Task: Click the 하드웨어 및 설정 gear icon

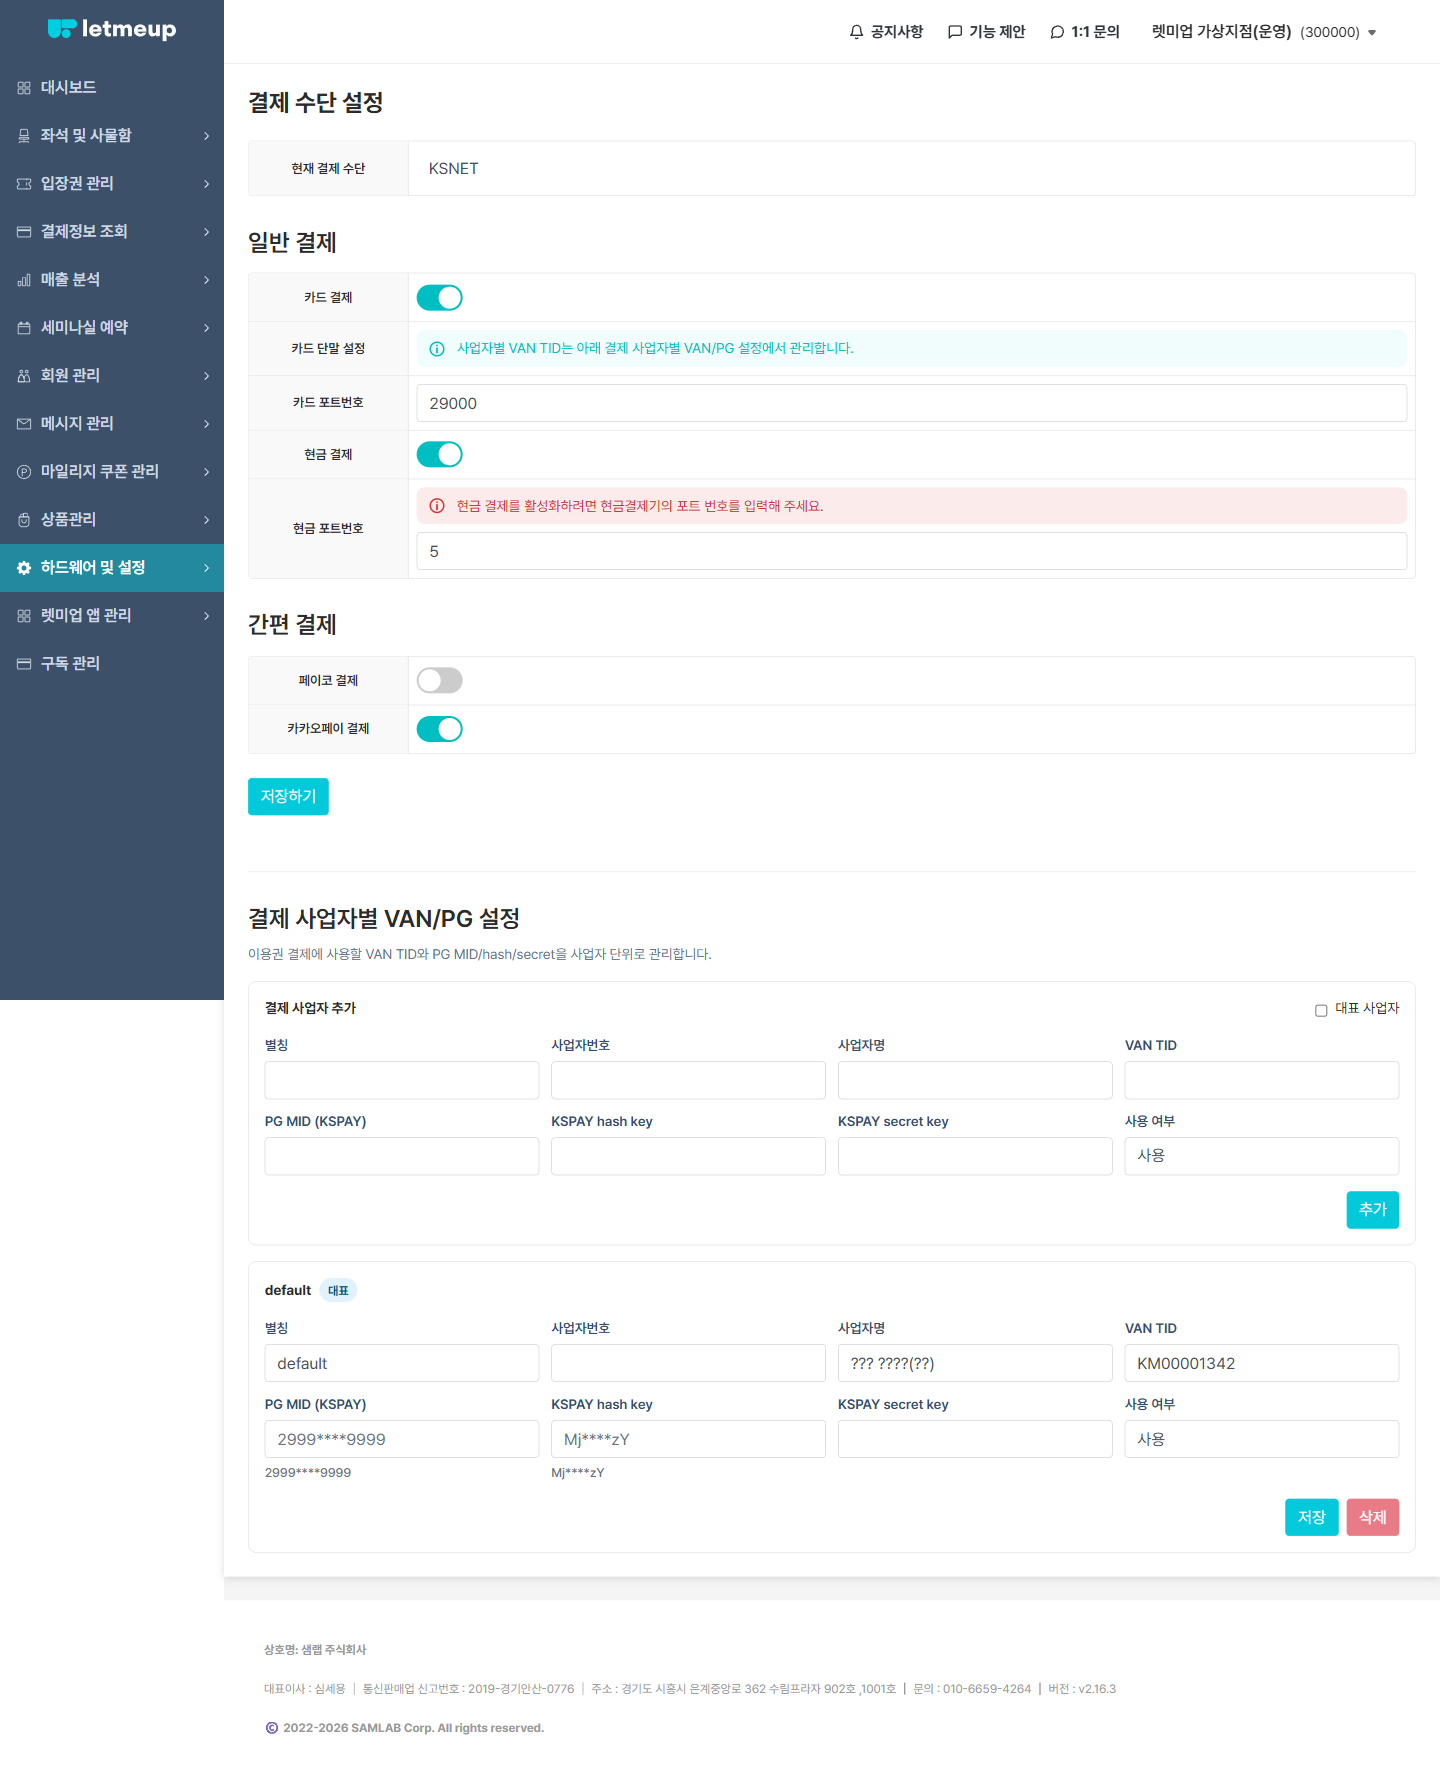Action: click(x=24, y=568)
